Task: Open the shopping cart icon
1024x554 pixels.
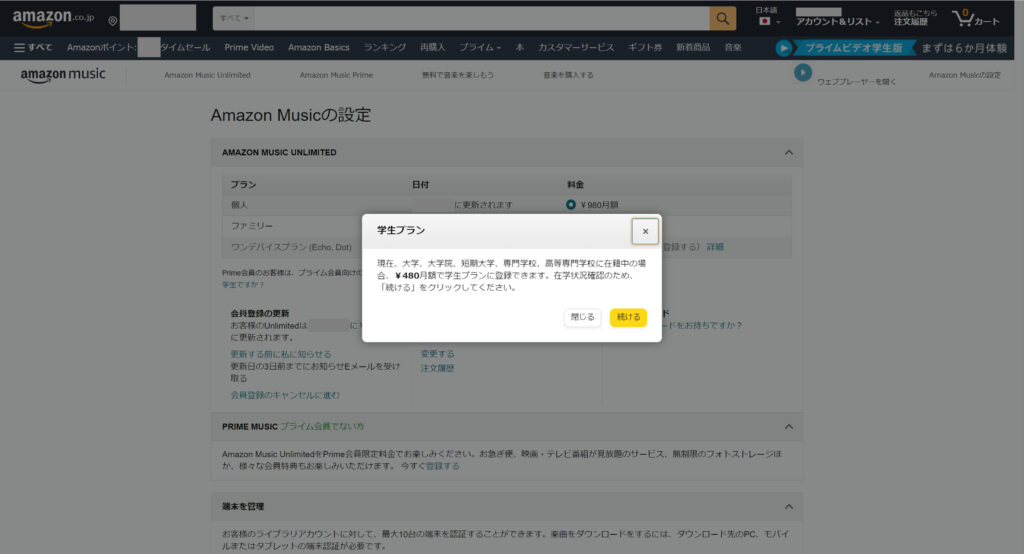Action: [963, 18]
